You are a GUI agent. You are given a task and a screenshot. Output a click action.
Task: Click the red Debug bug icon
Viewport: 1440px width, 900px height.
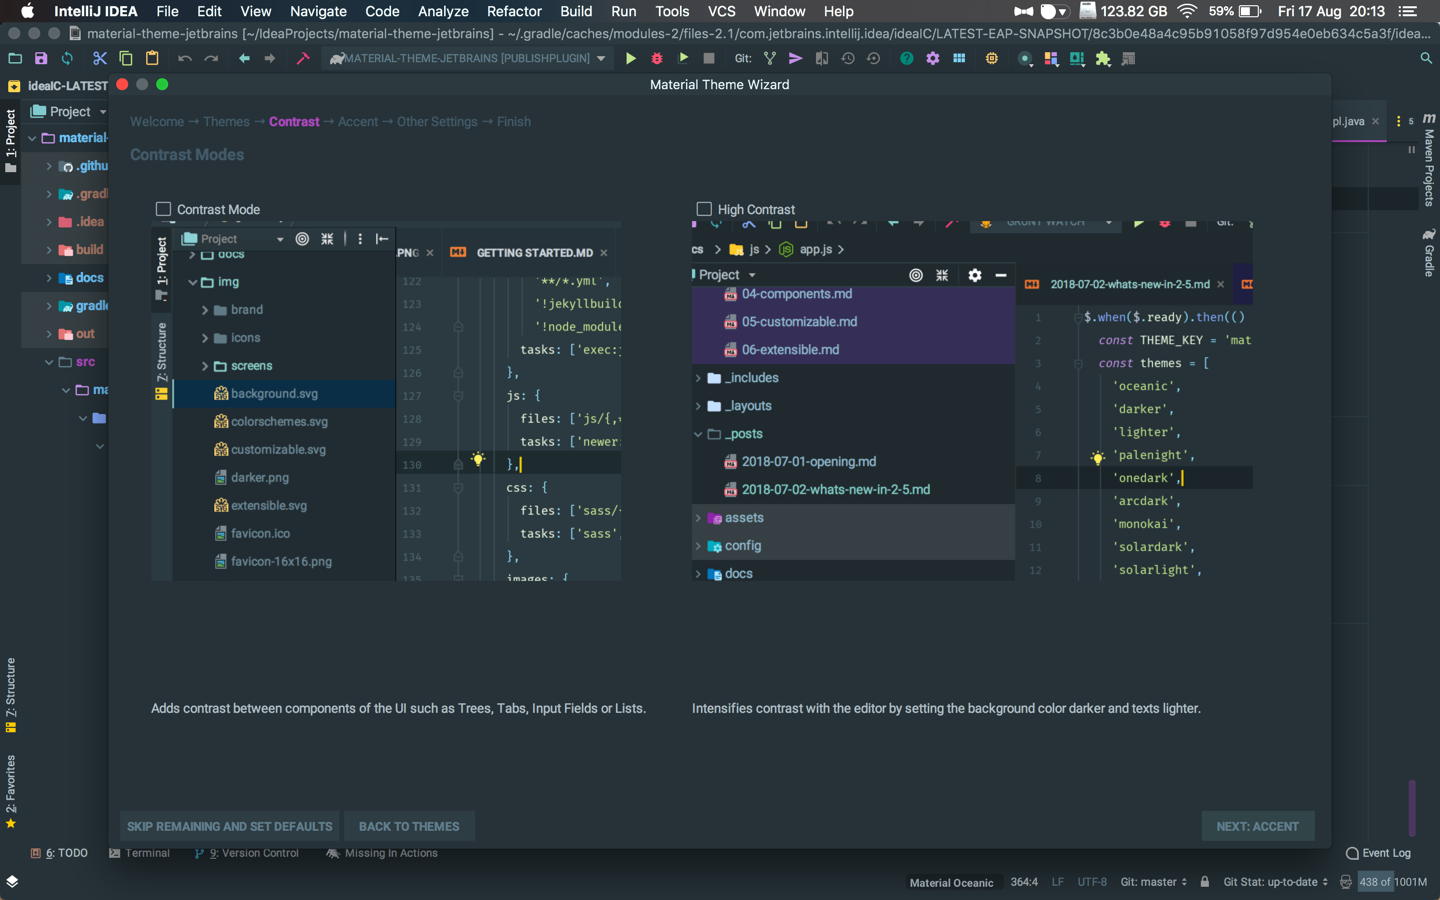[x=657, y=59]
